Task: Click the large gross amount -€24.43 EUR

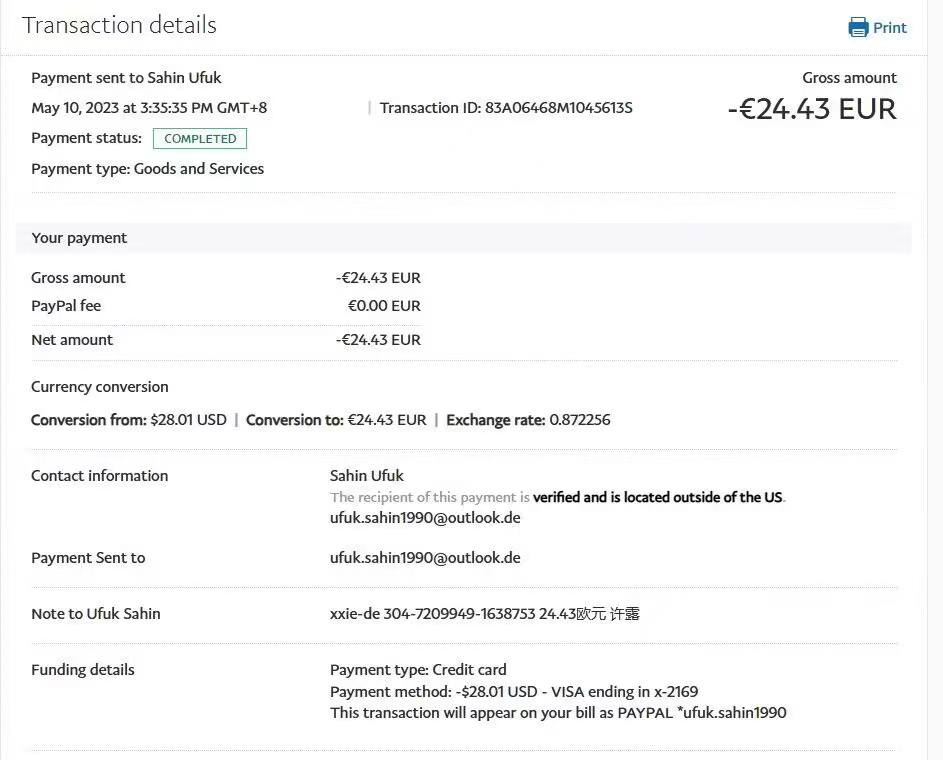Action: [x=811, y=109]
